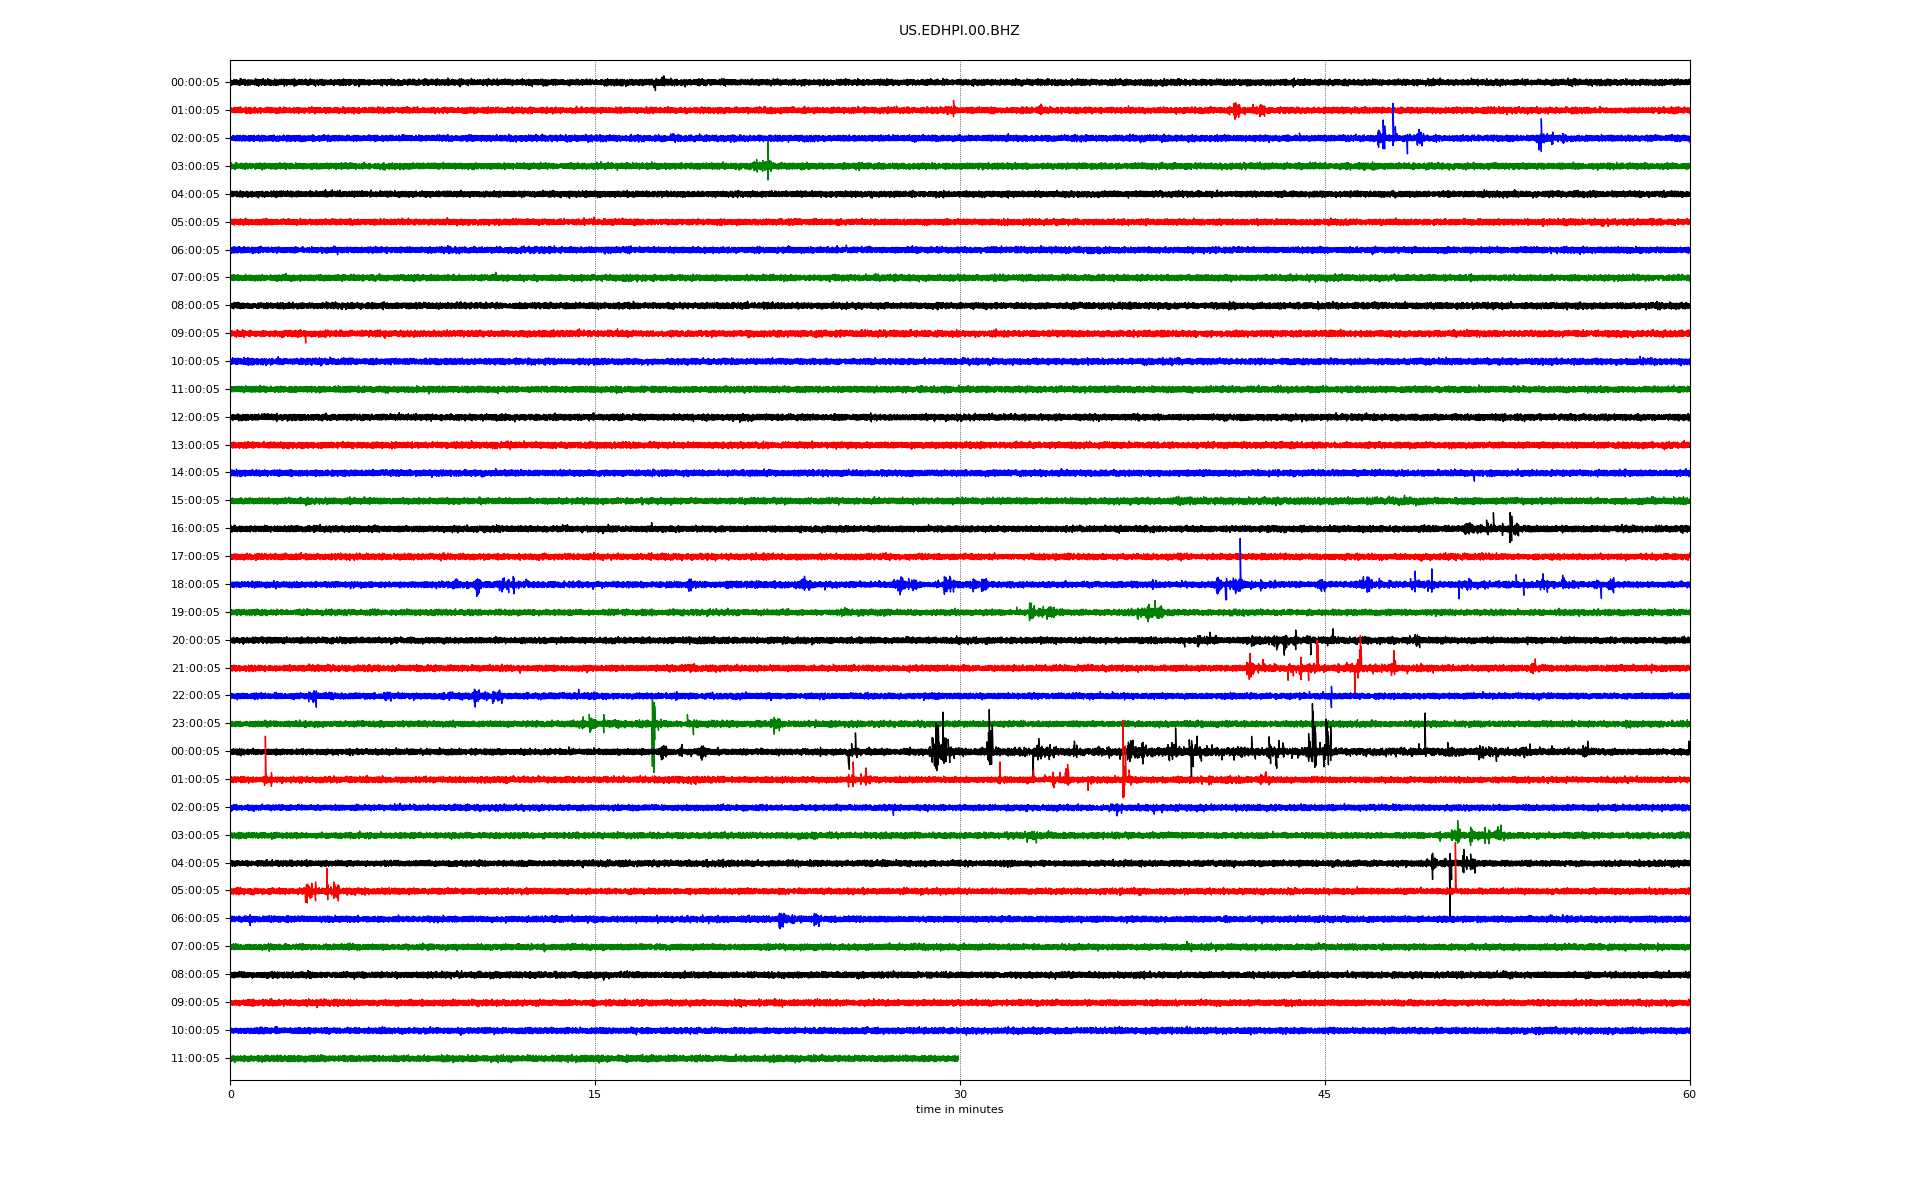Click the x-axis tick label 15

595,1094
